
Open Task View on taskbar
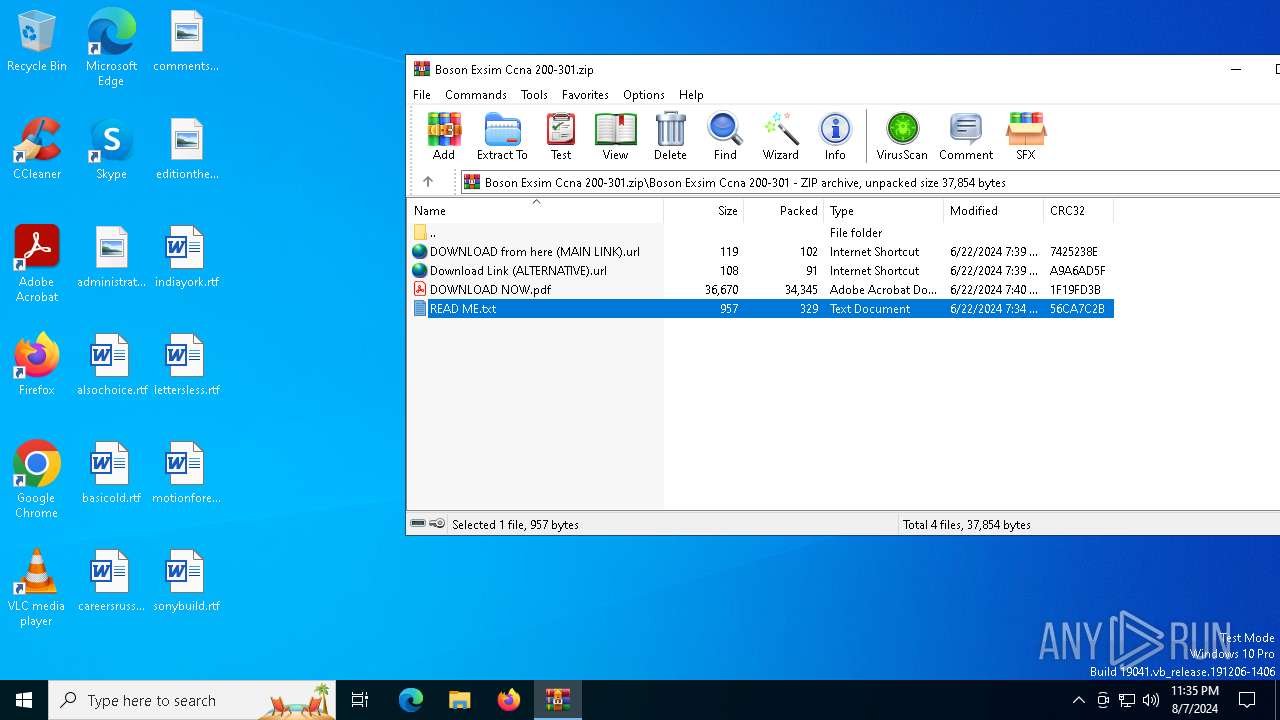pyautogui.click(x=360, y=700)
